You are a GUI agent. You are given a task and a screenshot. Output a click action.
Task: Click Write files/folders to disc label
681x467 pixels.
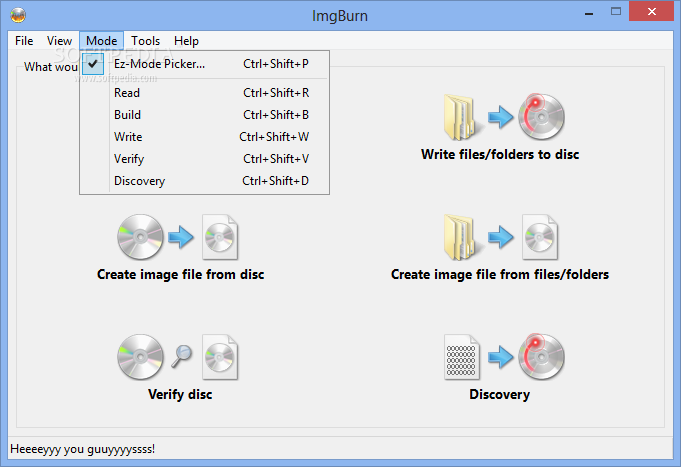click(500, 155)
